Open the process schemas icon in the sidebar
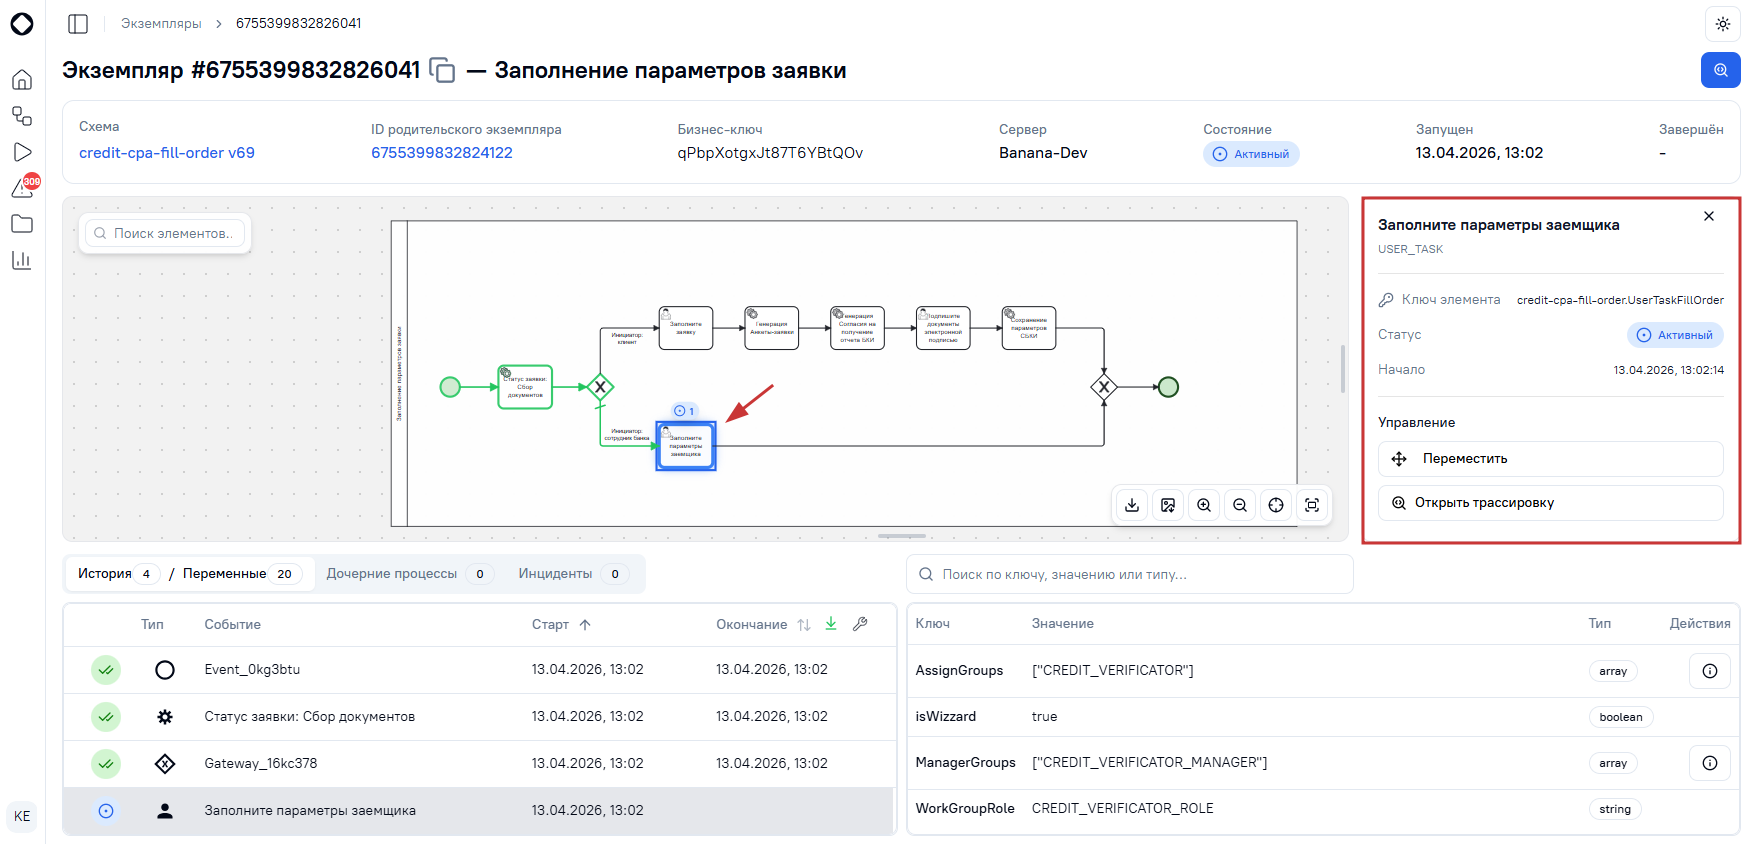The width and height of the screenshot is (1753, 844). tap(22, 116)
